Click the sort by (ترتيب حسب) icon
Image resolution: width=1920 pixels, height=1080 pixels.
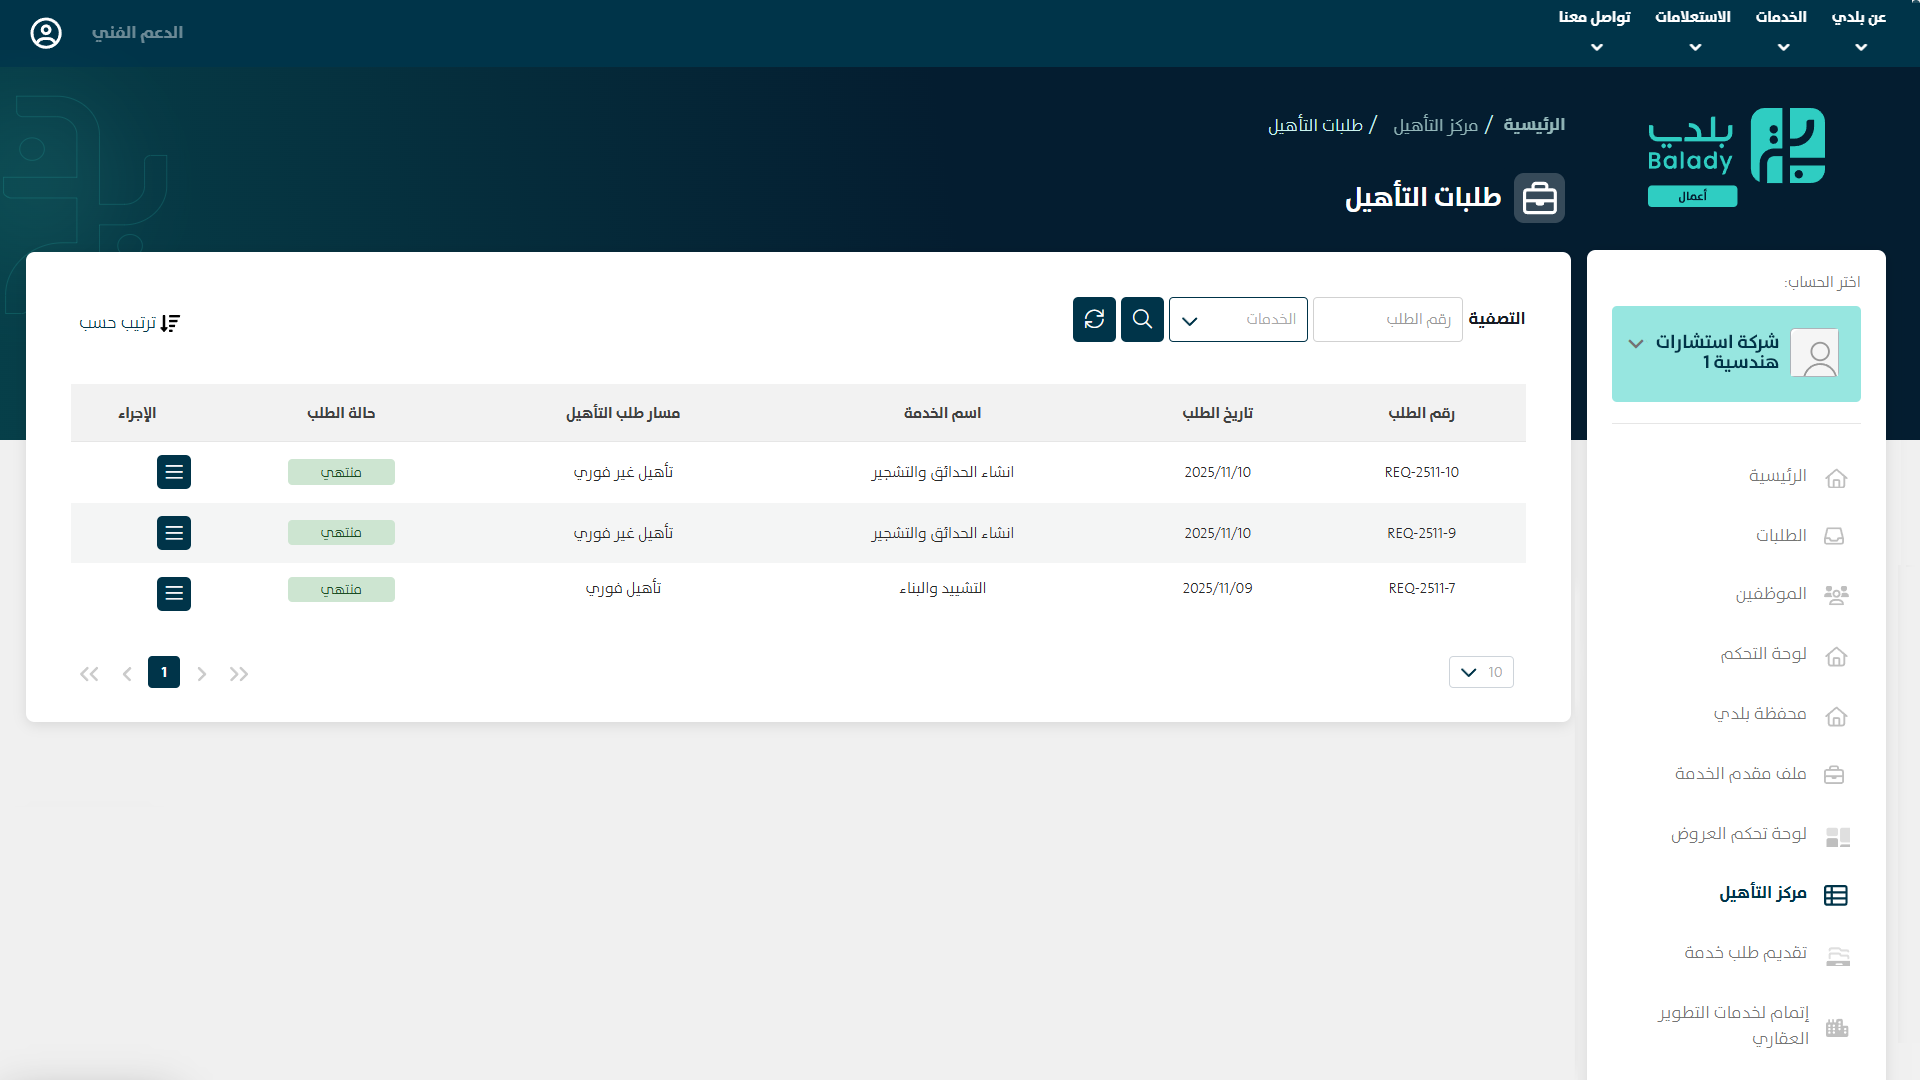click(170, 323)
